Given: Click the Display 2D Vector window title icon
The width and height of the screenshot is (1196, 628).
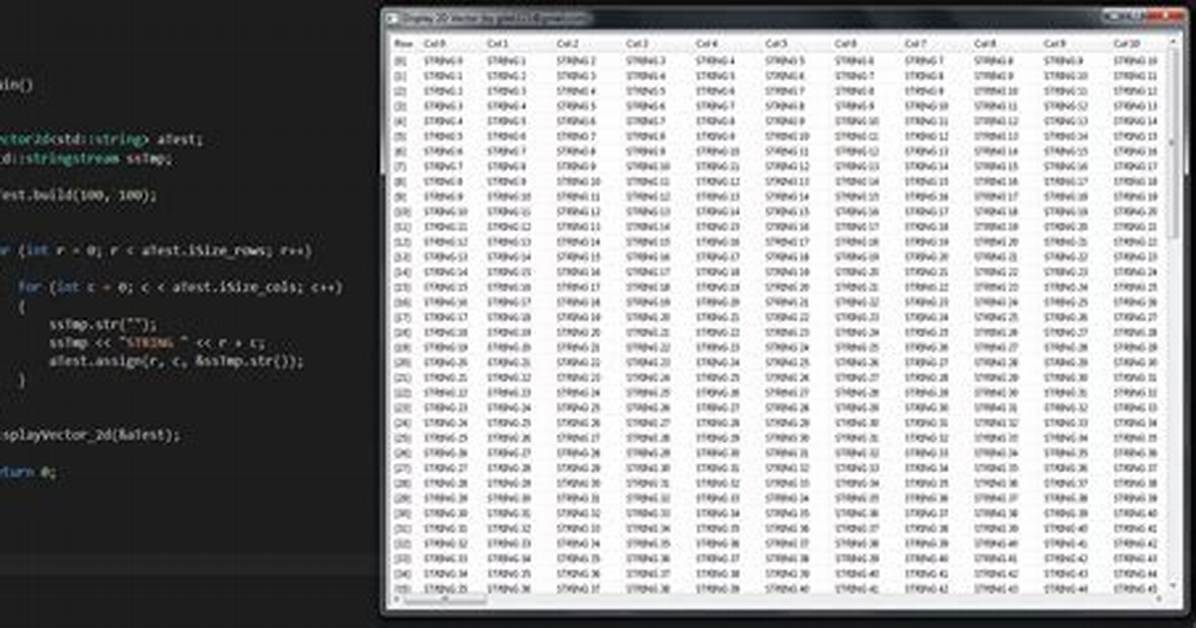Looking at the screenshot, I should 392,18.
